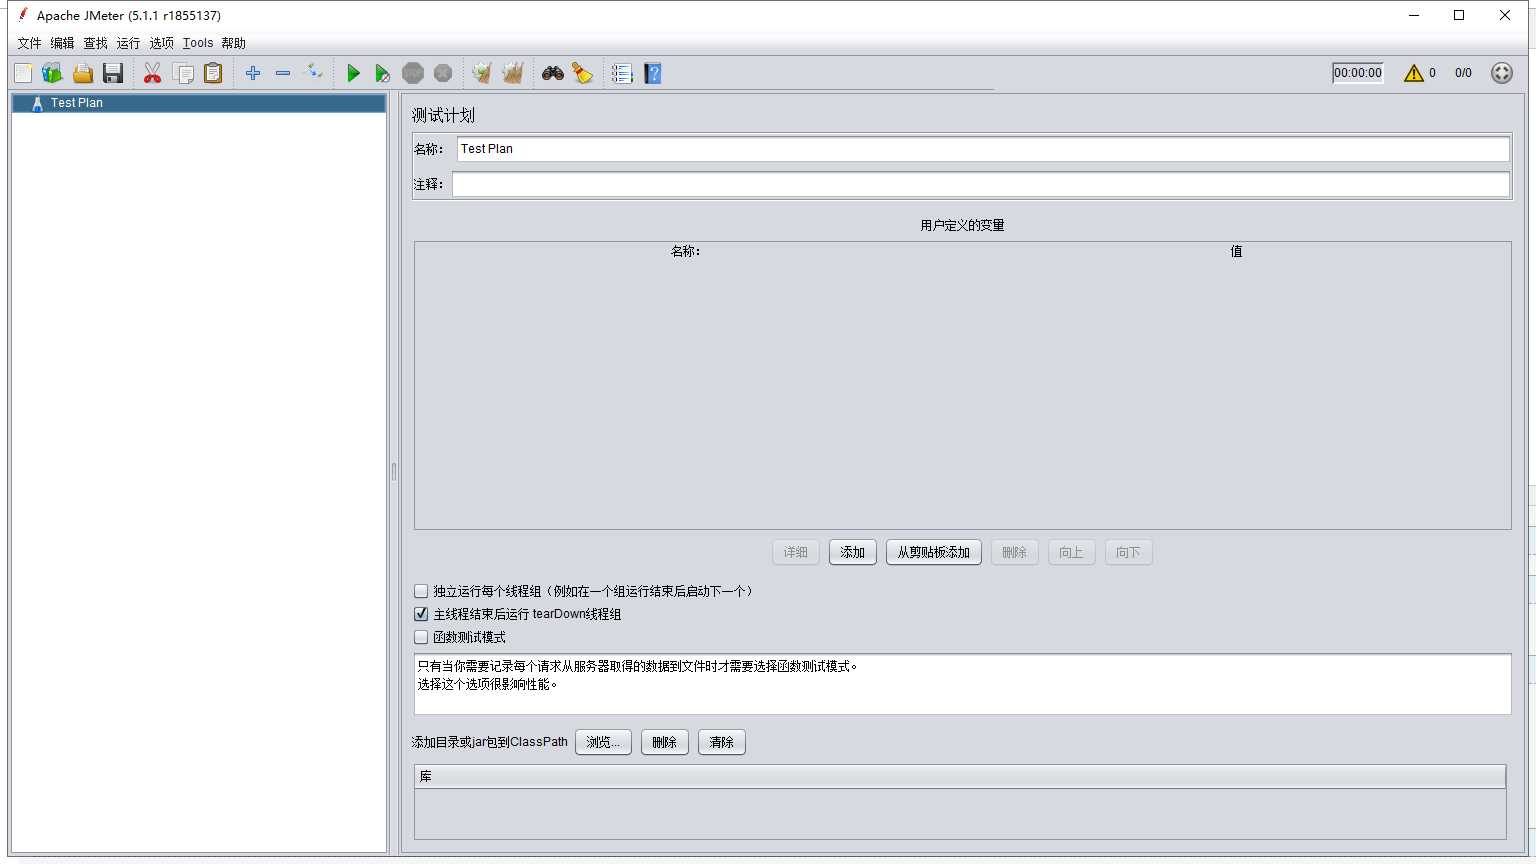Click the 清除 classpath button
The image size is (1536, 864).
721,742
